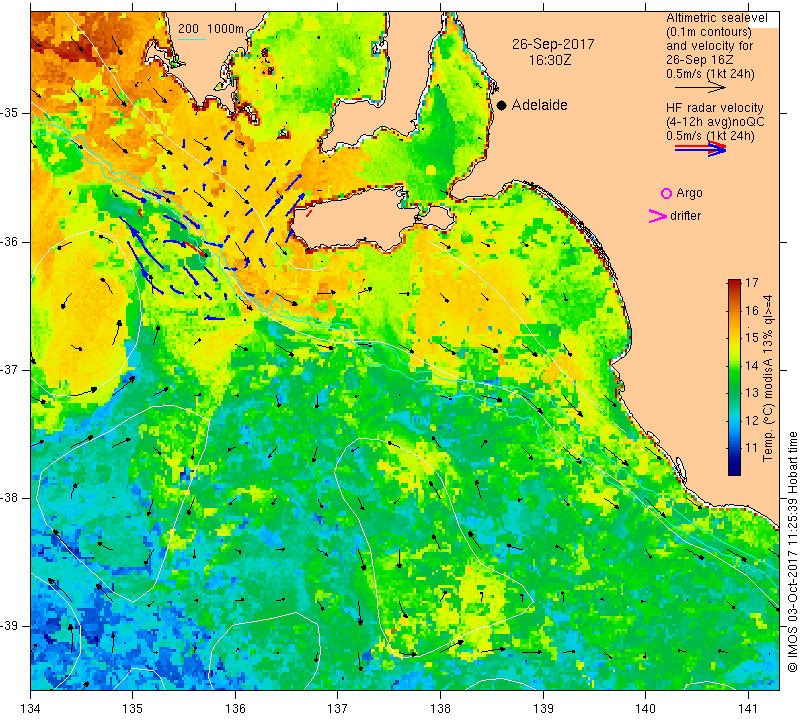800x720 pixels.
Task: Click the green 14 degree section of the colorbar
Action: click(734, 365)
